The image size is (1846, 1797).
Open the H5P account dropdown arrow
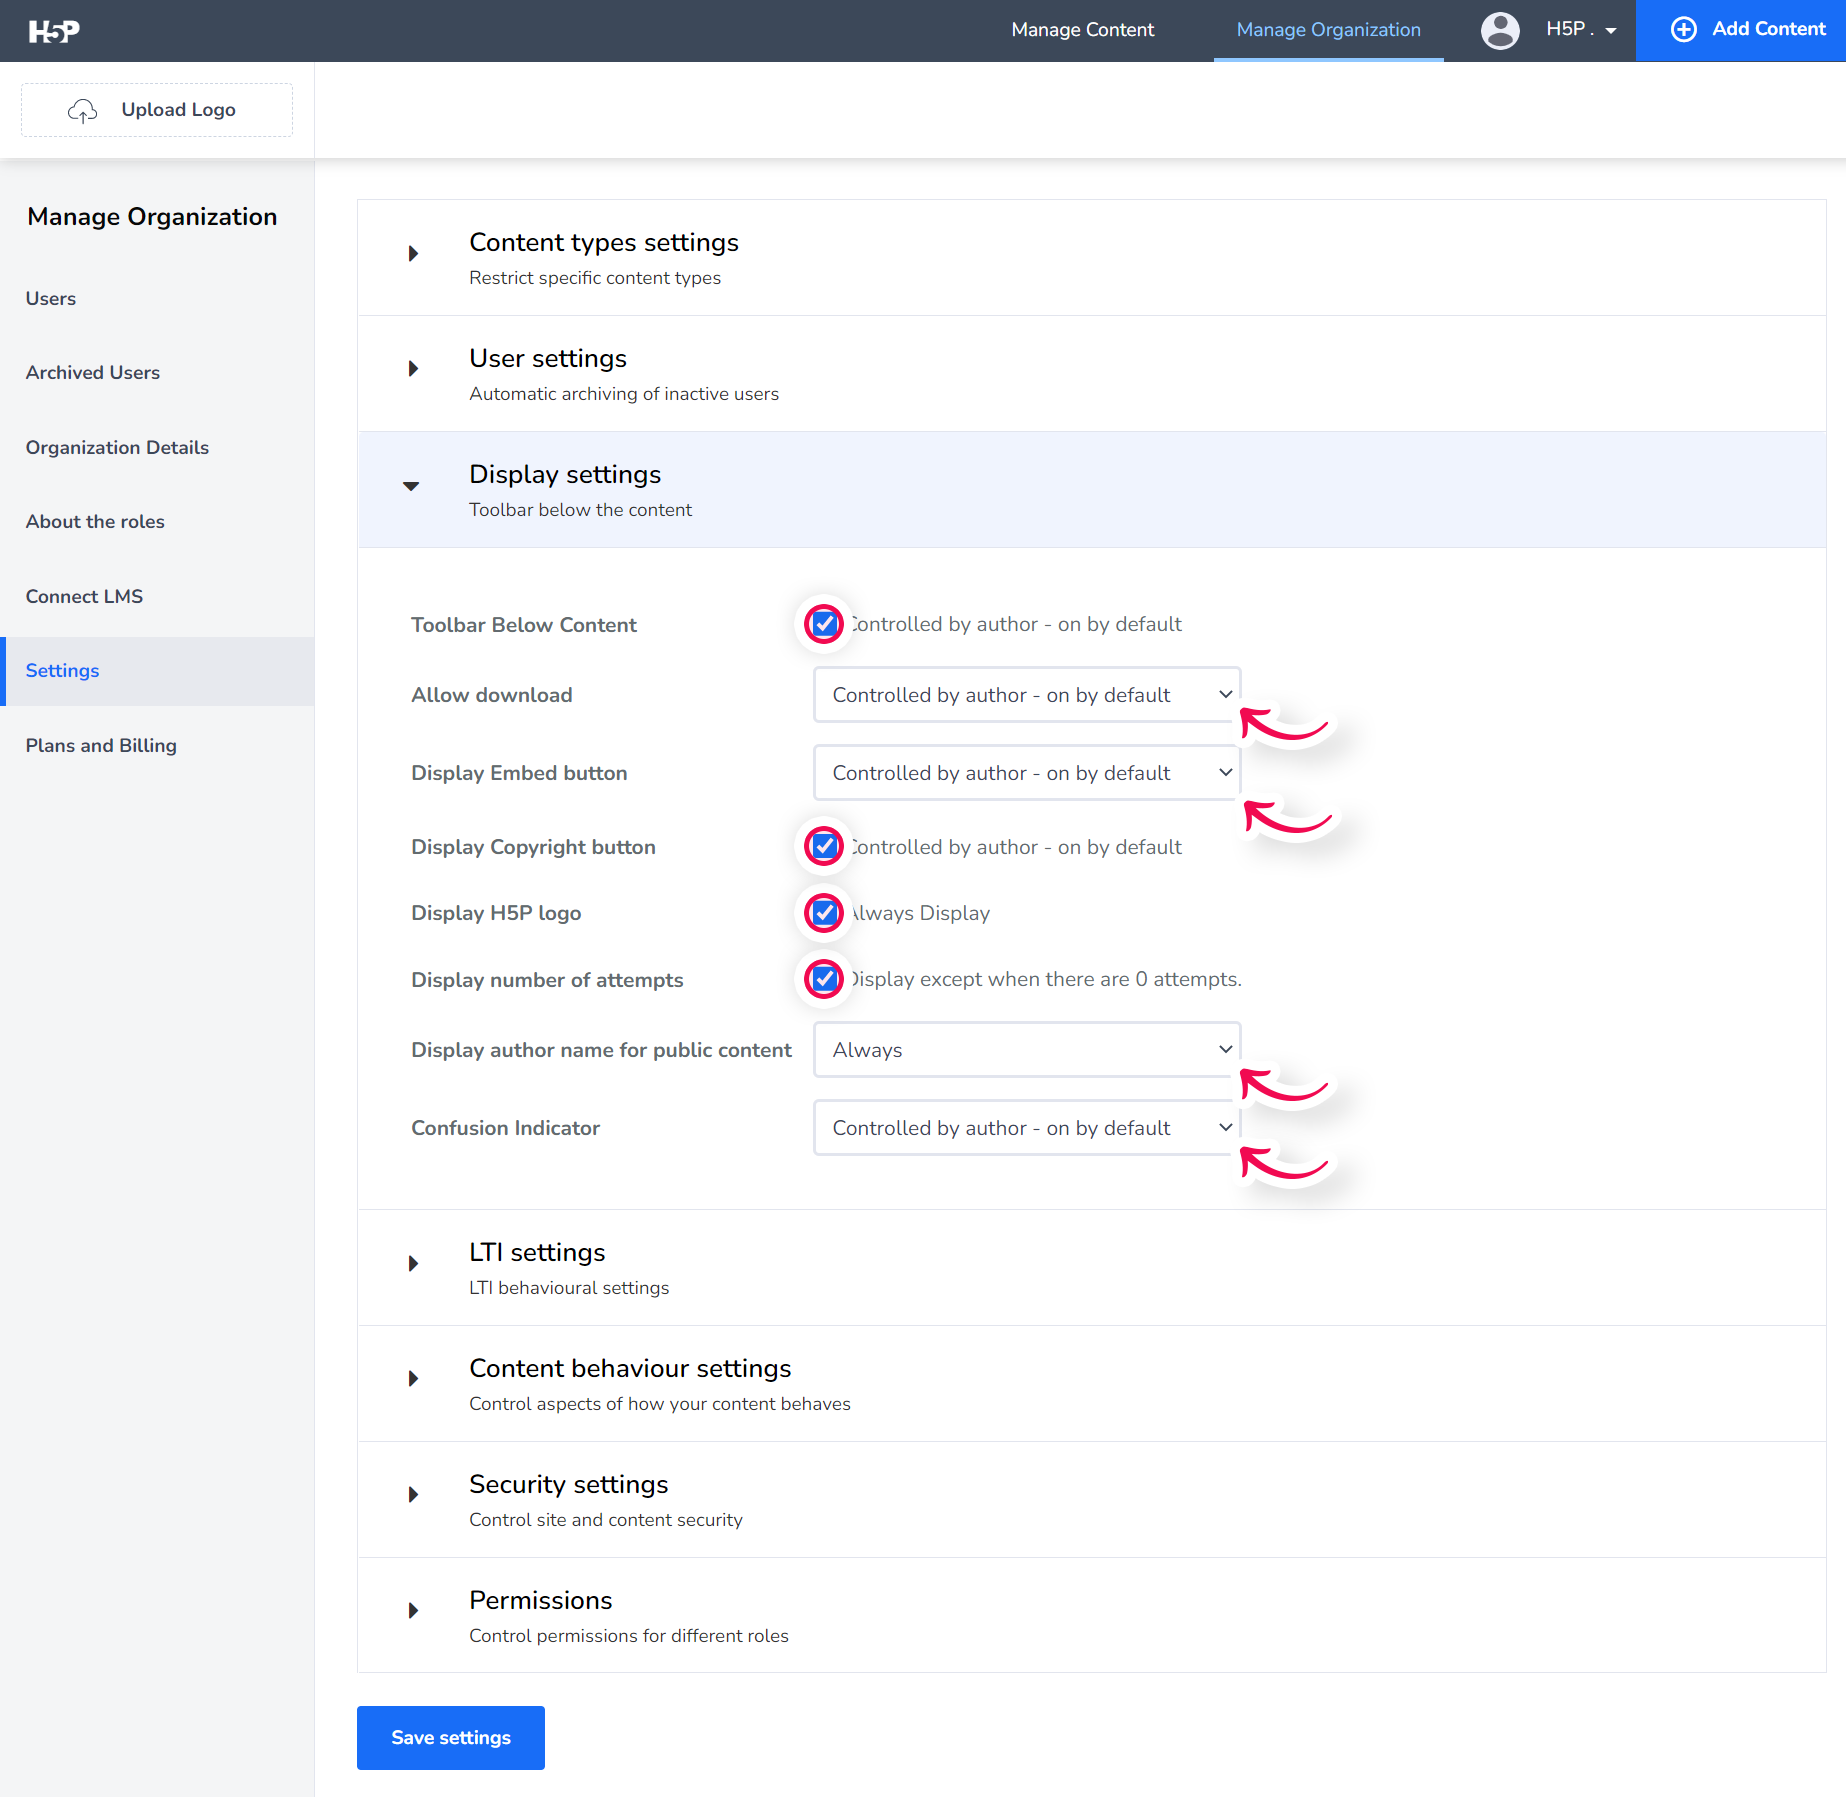(x=1611, y=31)
